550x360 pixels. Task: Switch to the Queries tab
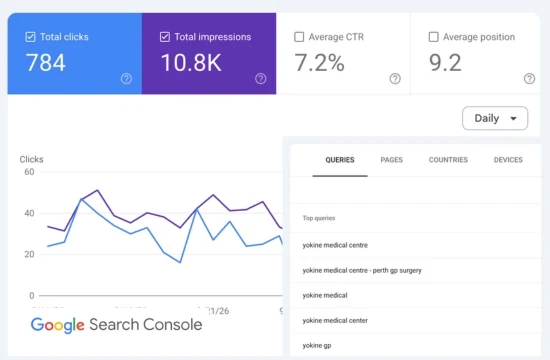pos(340,160)
